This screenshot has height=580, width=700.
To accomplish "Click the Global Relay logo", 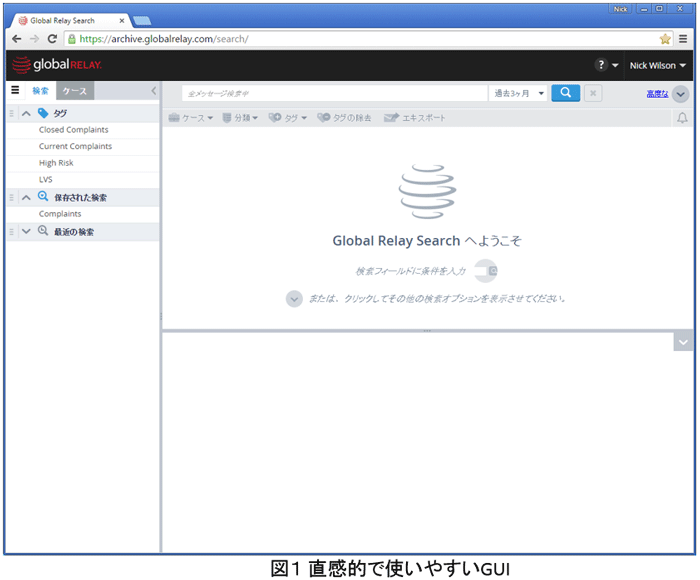I will [57, 65].
